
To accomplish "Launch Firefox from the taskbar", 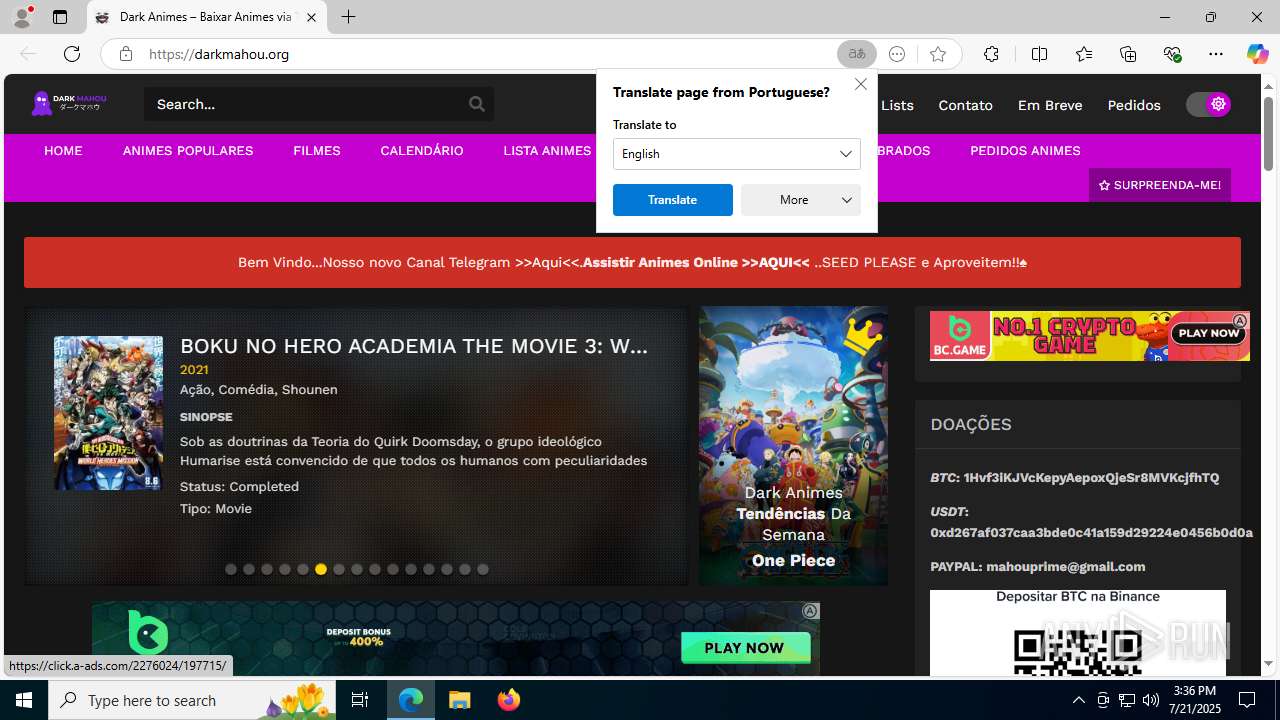I will (508, 700).
